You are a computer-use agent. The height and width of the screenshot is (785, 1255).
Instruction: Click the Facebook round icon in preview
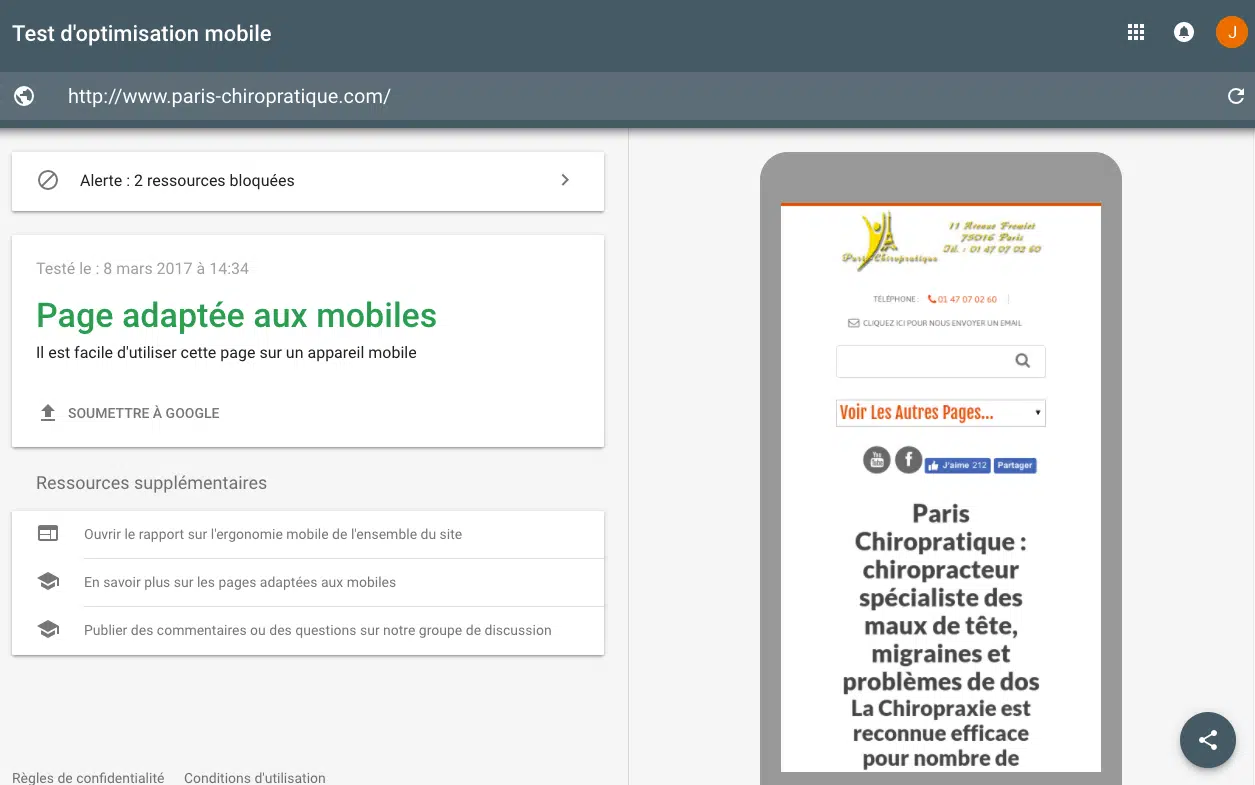[x=908, y=460]
